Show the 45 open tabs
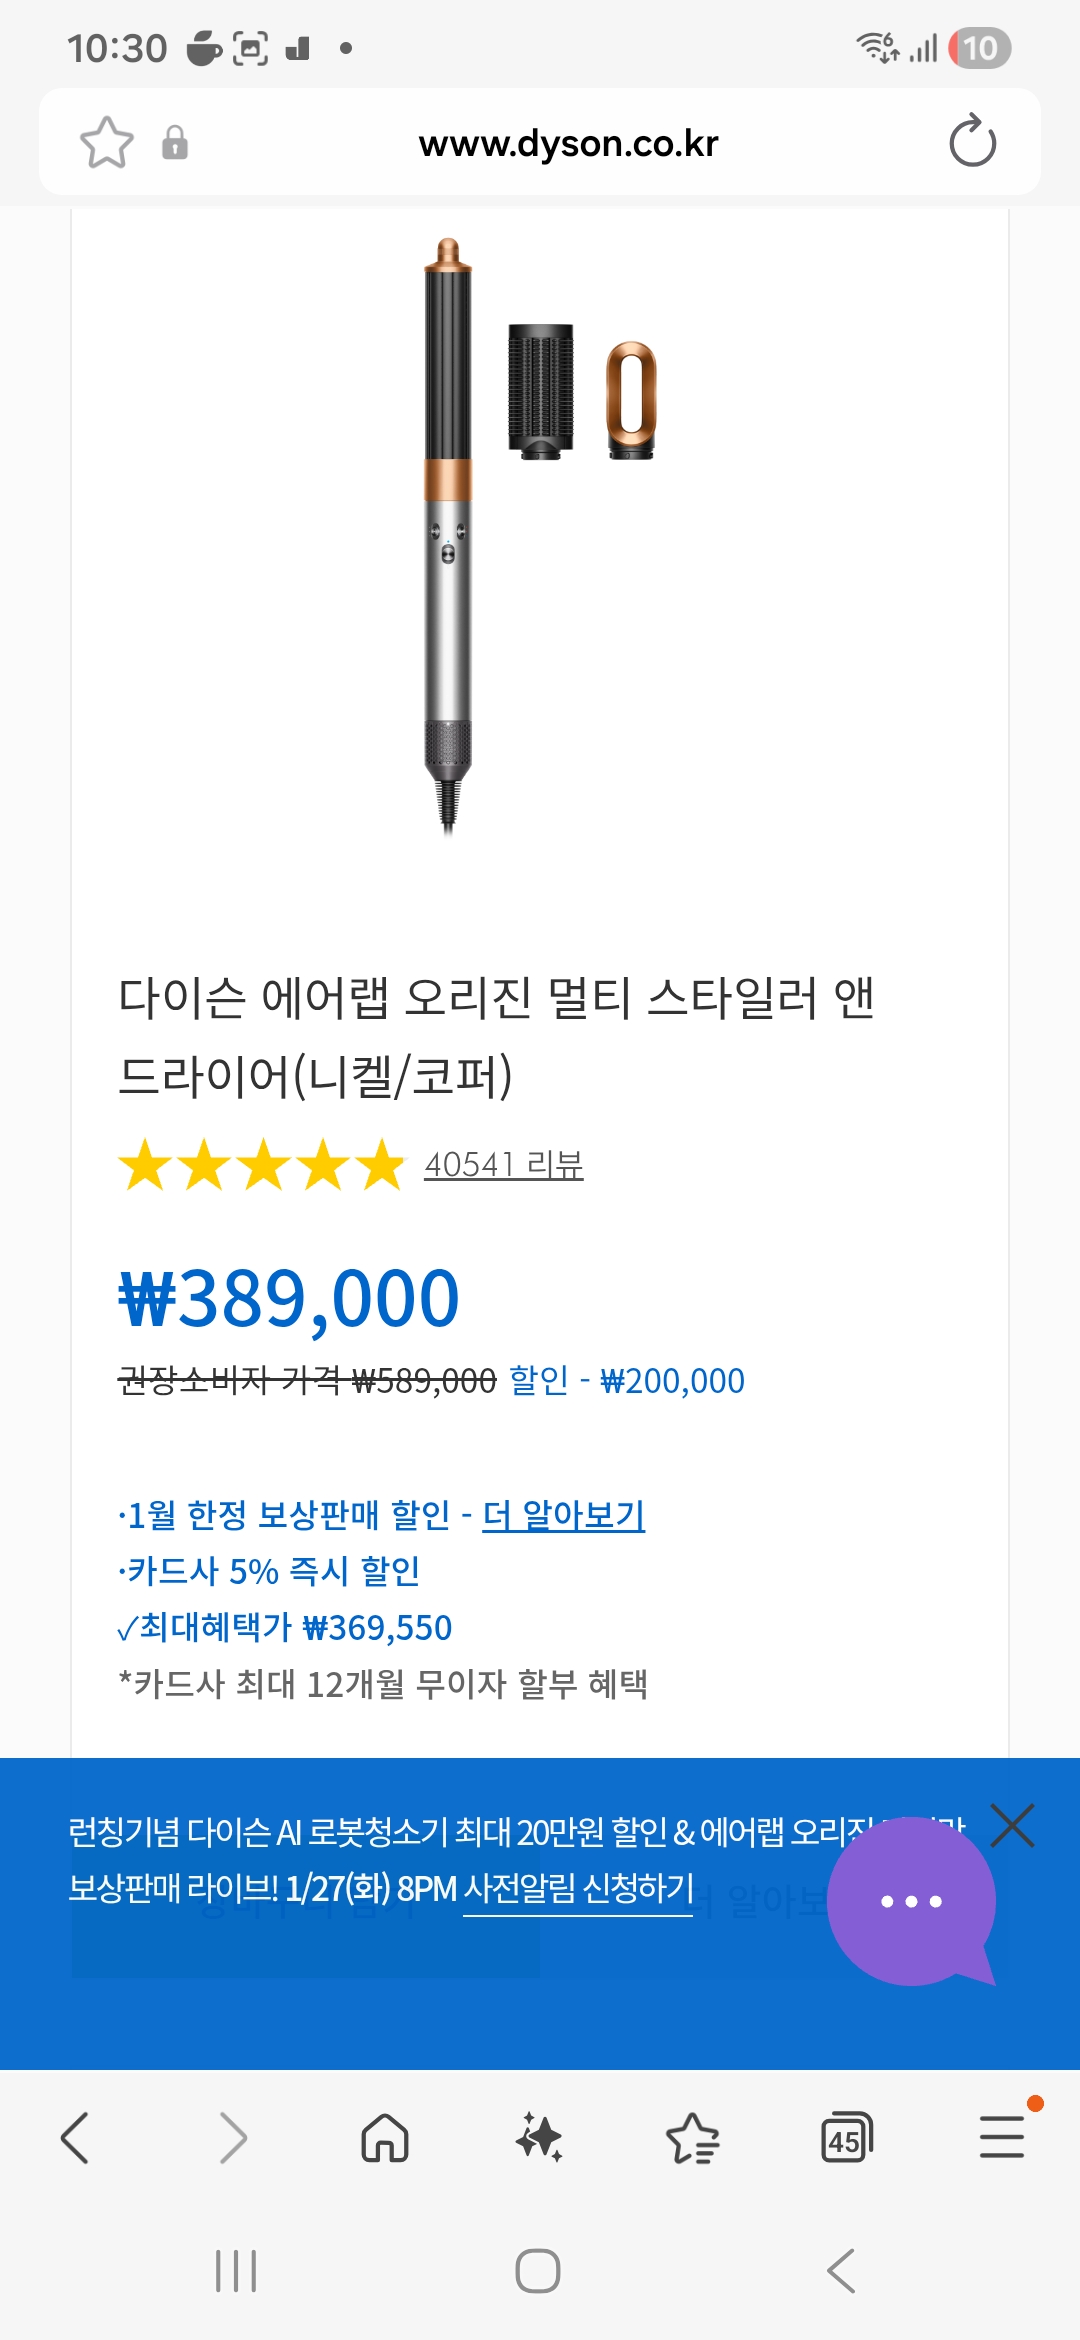Screen dimensions: 1080x2340 pos(846,2138)
